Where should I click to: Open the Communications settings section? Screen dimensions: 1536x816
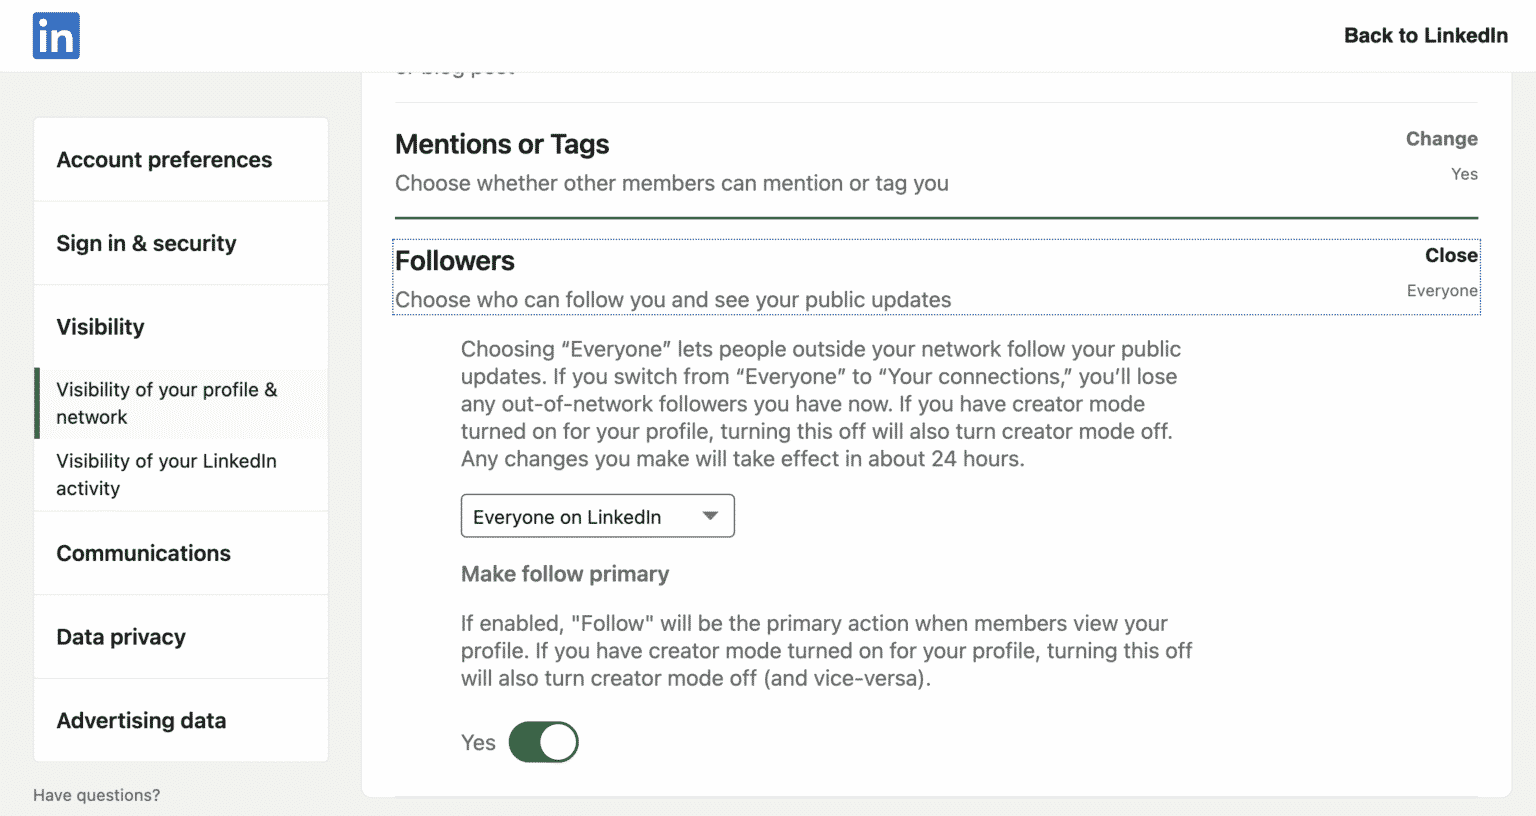(143, 553)
